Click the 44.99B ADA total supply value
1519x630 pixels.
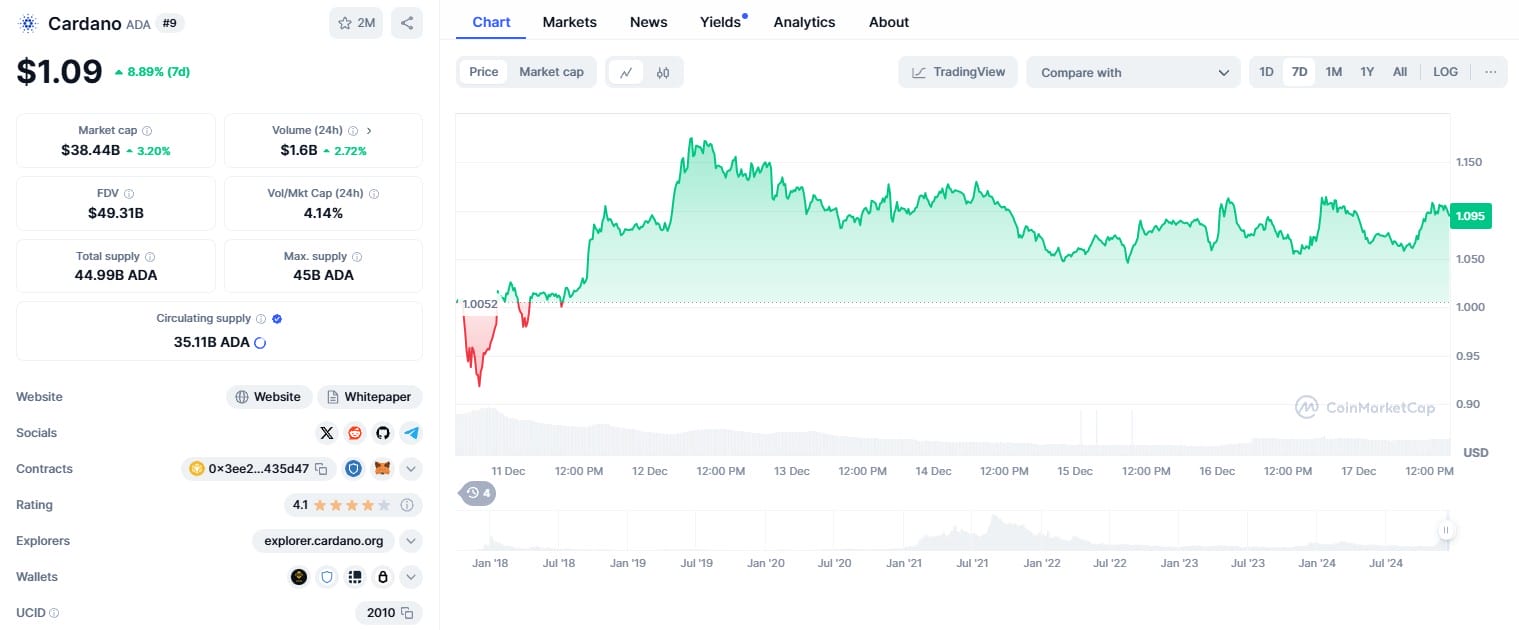click(x=116, y=275)
